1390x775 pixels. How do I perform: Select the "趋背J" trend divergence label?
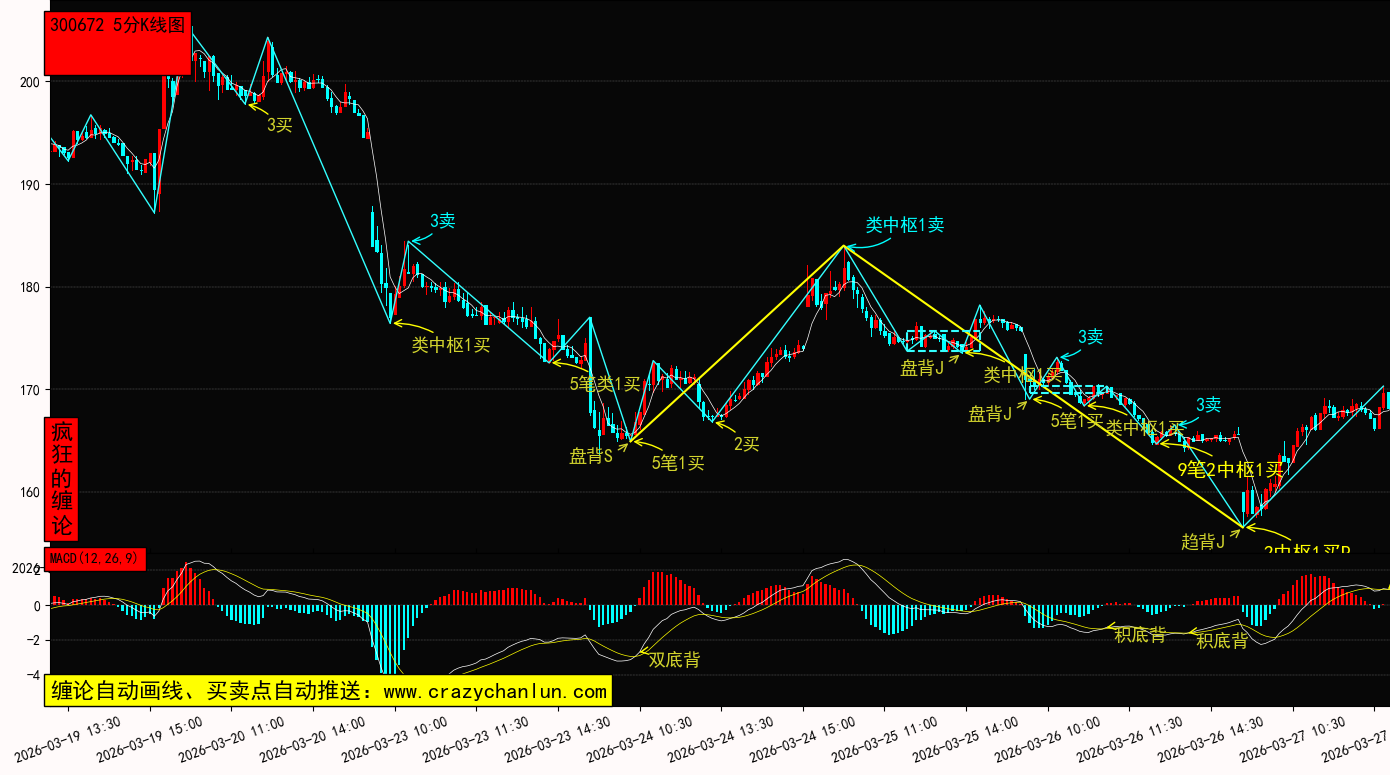[1203, 541]
